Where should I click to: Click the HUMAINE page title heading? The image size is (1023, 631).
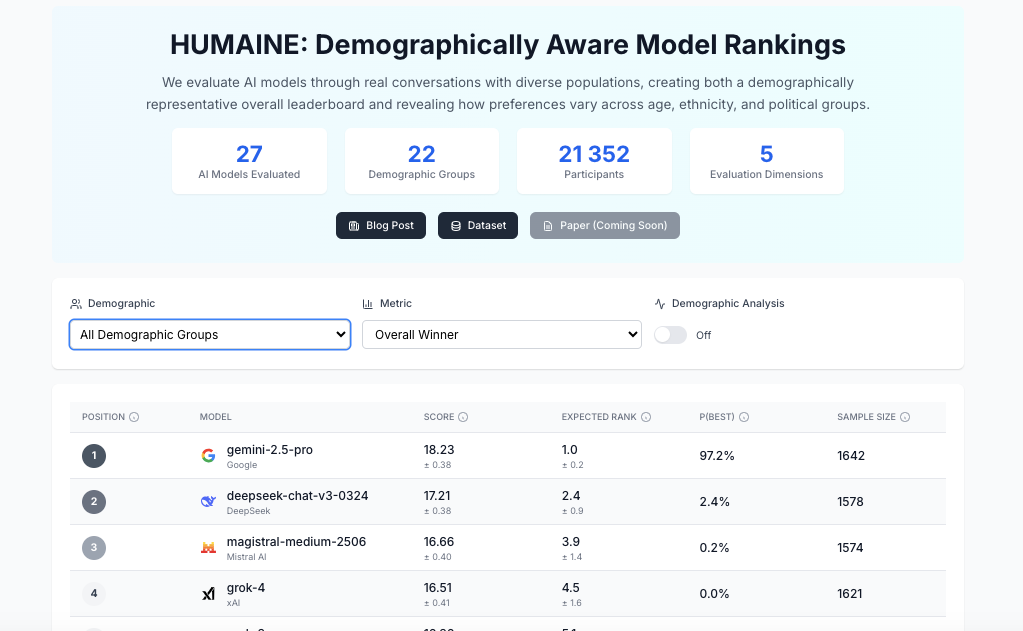(508, 44)
